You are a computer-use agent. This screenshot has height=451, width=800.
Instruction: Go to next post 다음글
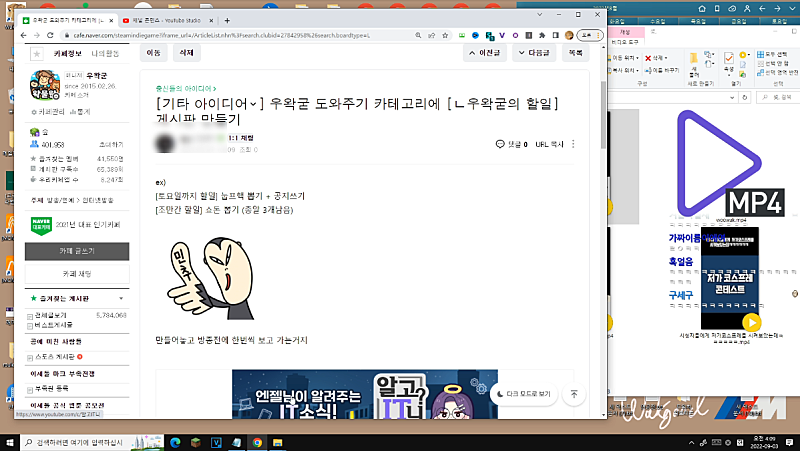pyautogui.click(x=534, y=53)
